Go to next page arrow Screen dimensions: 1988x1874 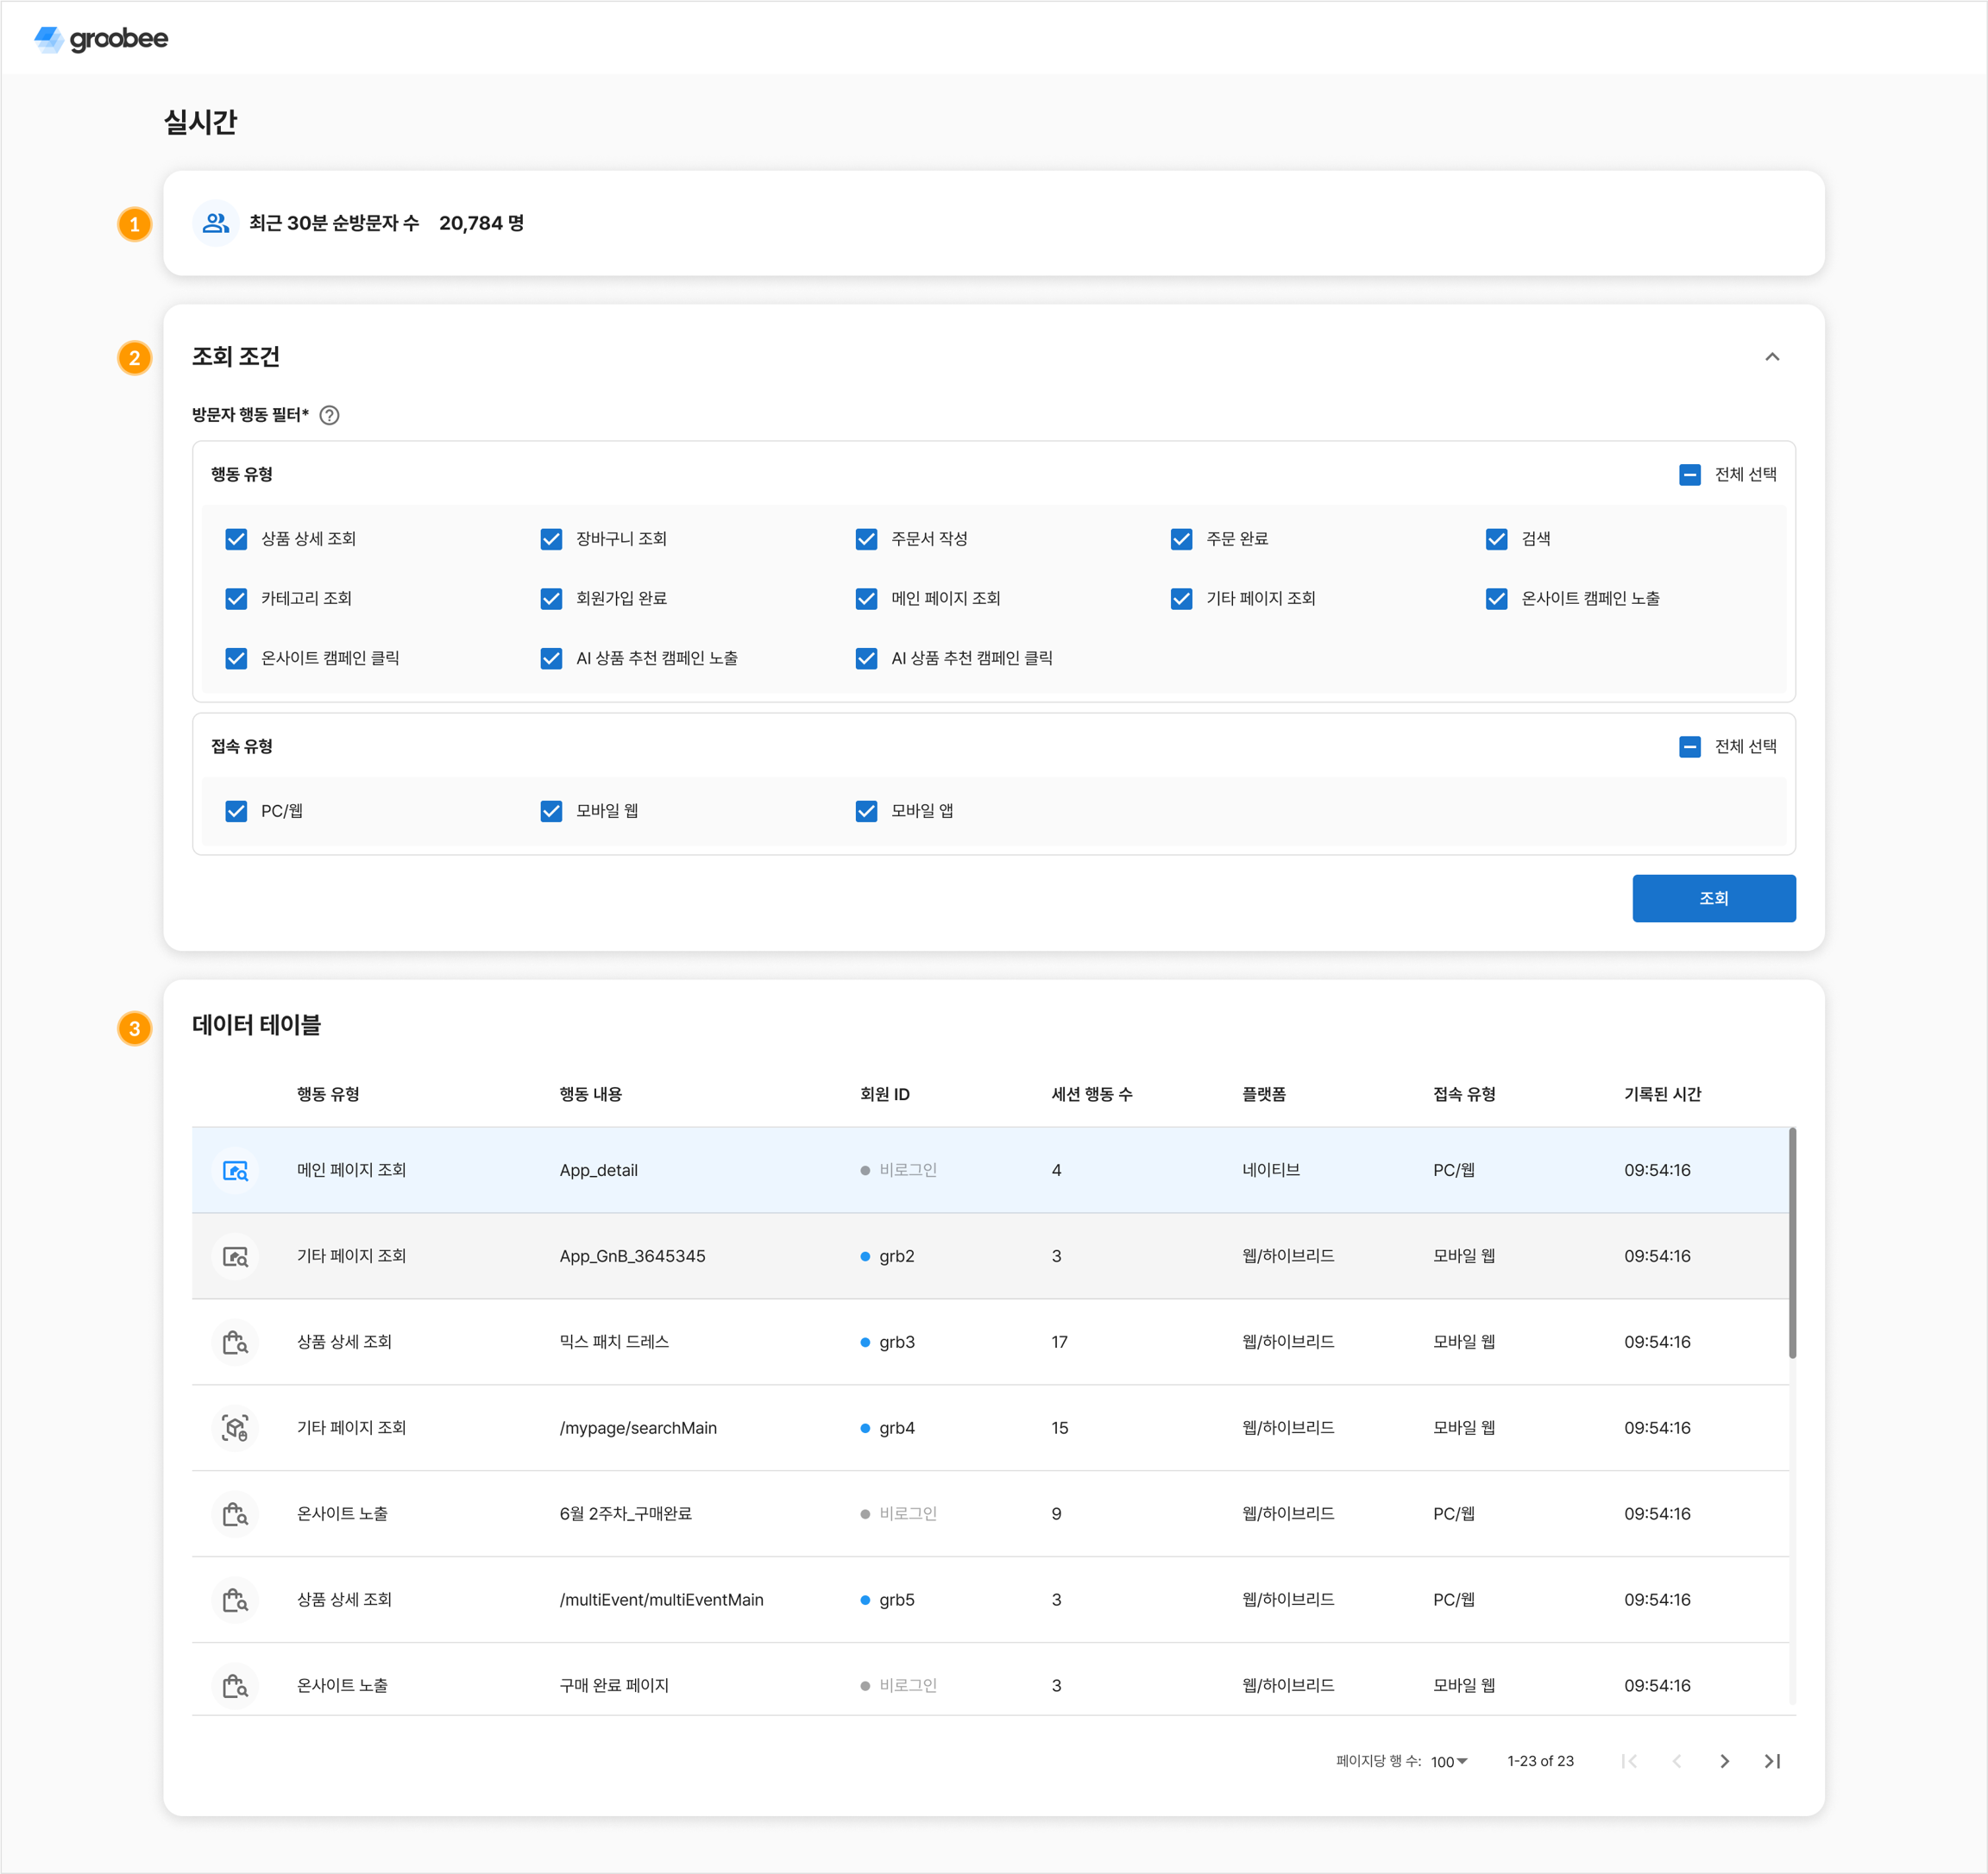tap(1724, 1761)
